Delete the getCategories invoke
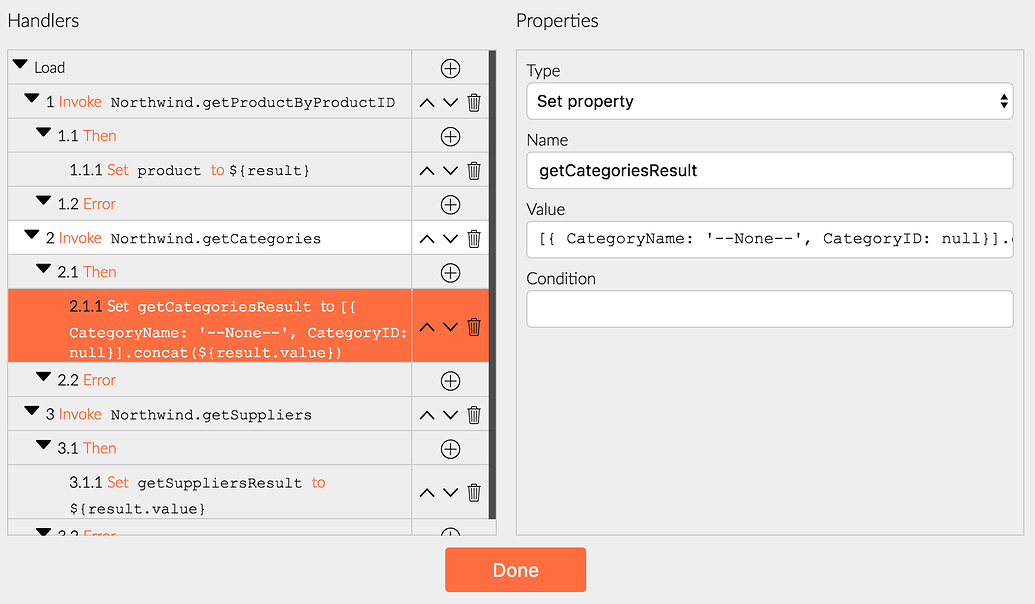The height and width of the screenshot is (604, 1035). pos(474,239)
